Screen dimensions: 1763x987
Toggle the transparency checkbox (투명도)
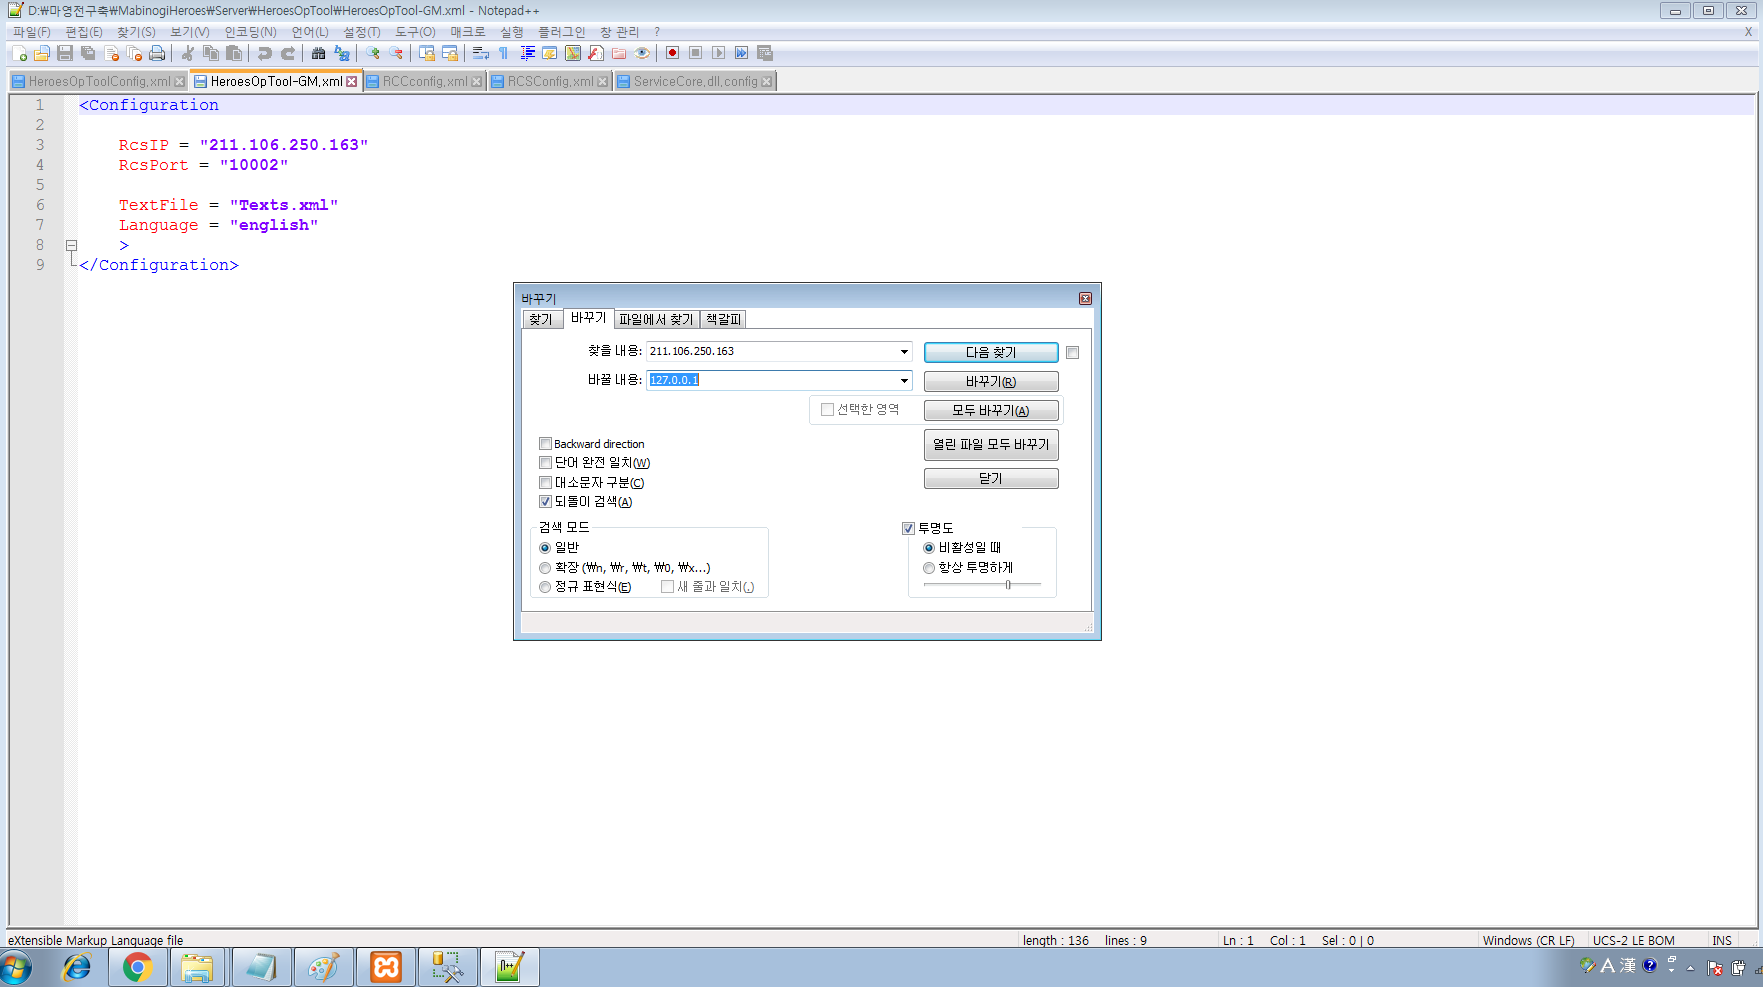click(x=908, y=528)
